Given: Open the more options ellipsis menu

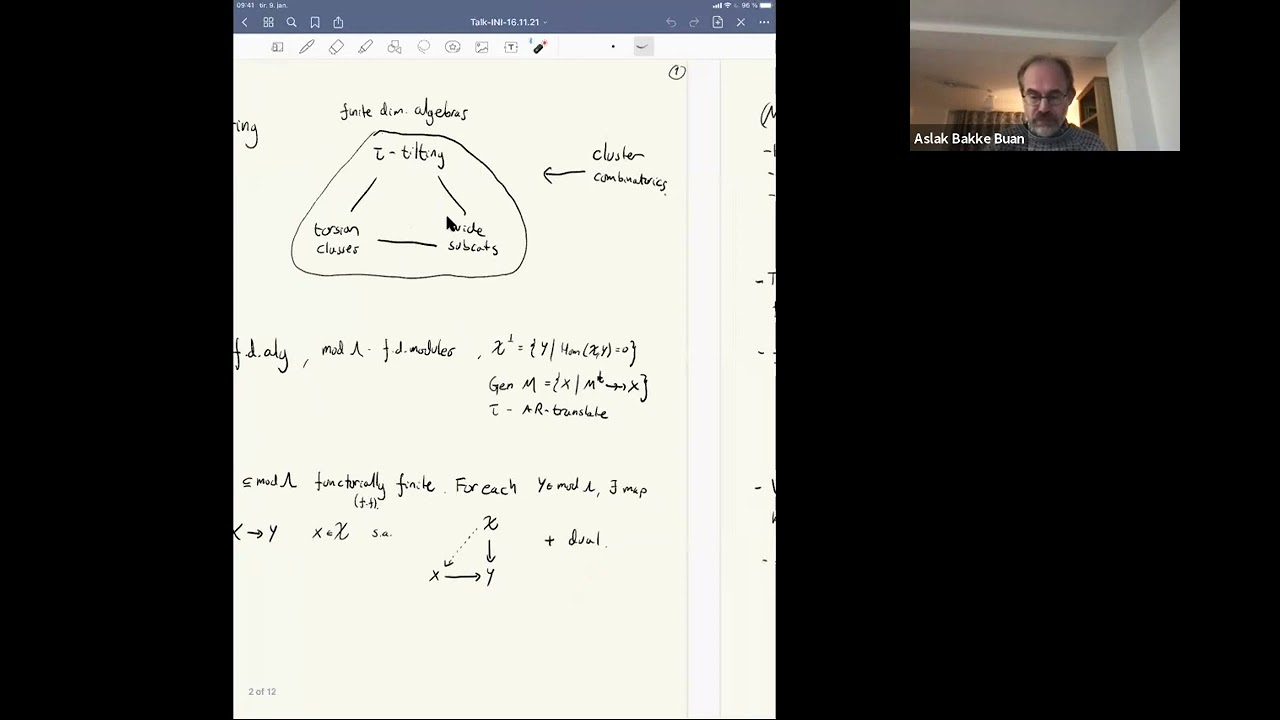Looking at the screenshot, I should [764, 22].
